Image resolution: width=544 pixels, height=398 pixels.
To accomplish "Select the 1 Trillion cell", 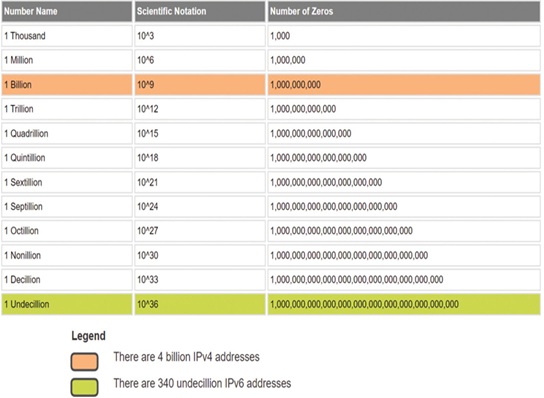I will pos(67,109).
